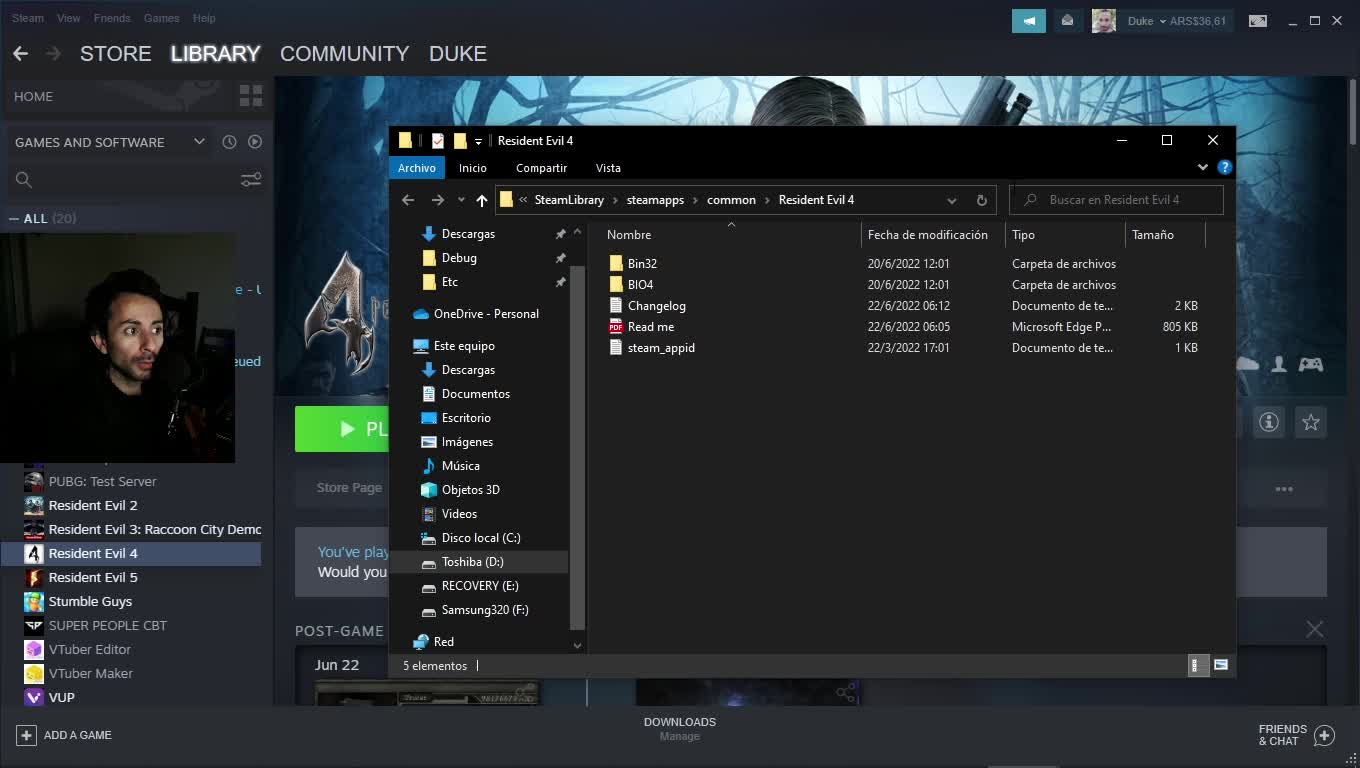Open the Friends menu in Steam

(x=112, y=18)
